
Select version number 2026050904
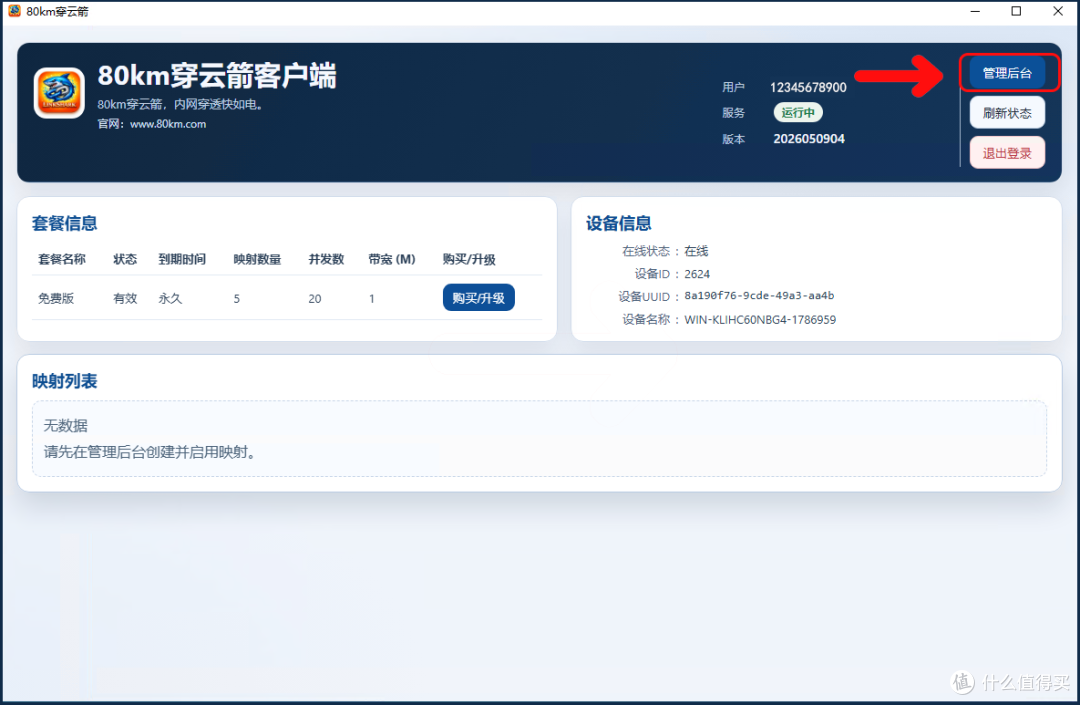click(809, 139)
